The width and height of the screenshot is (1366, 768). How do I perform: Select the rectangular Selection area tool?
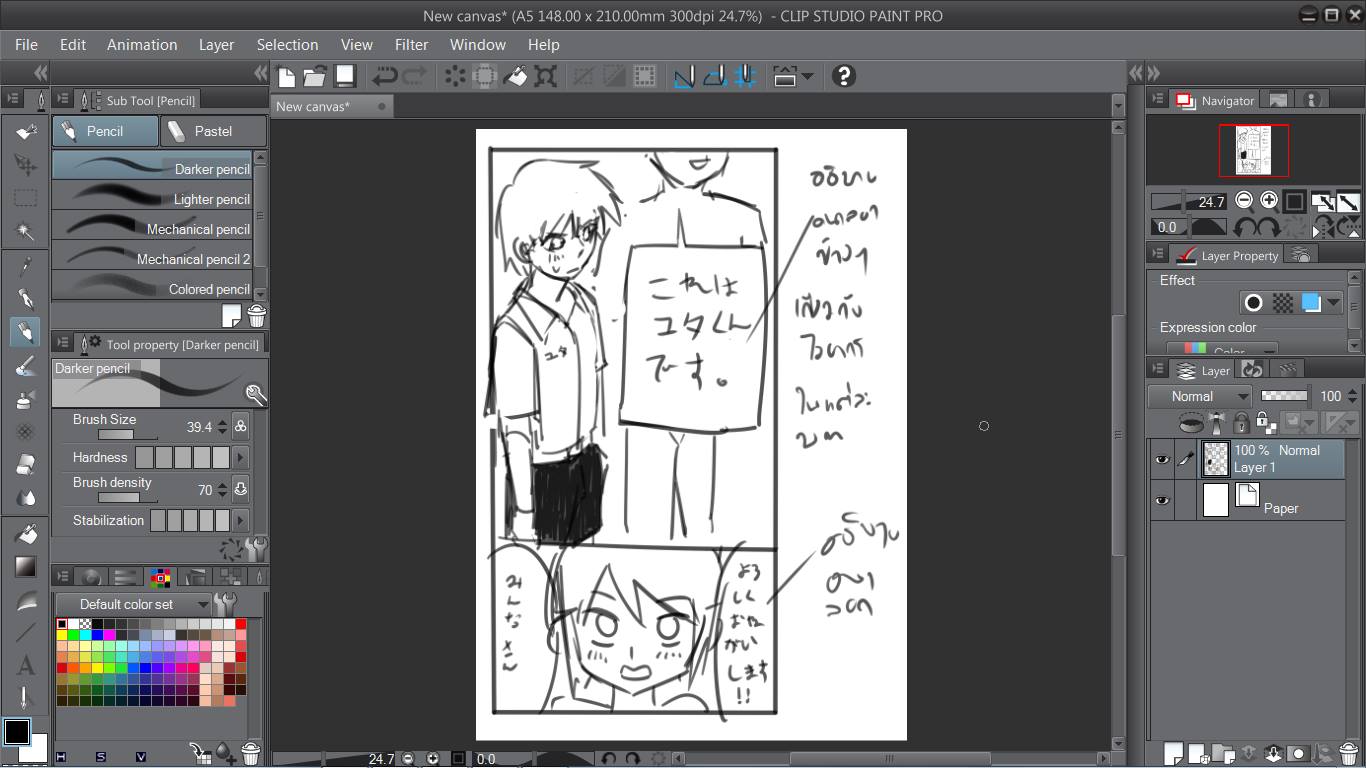point(26,198)
